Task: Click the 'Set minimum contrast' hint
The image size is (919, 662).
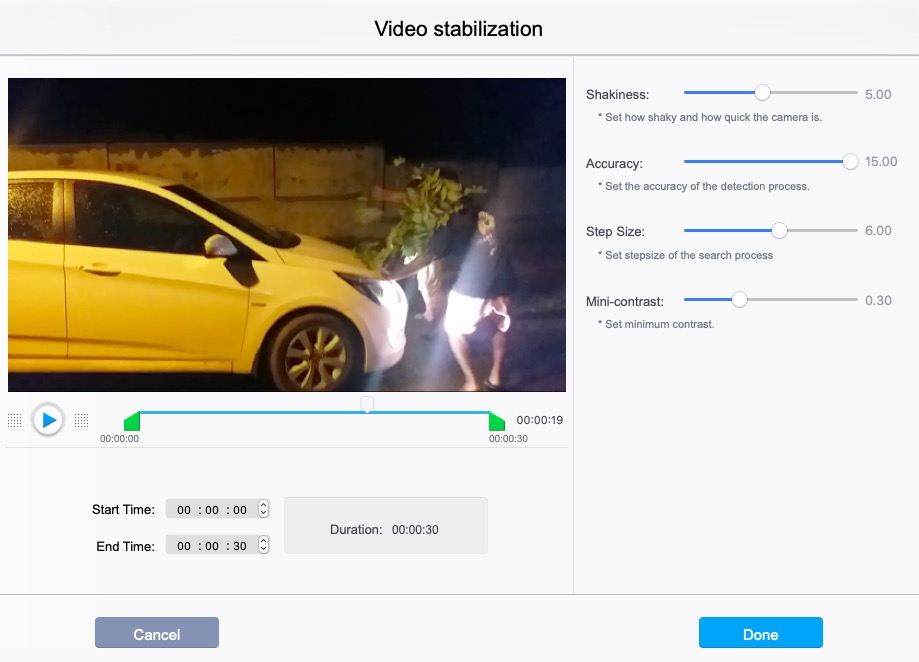Action: (656, 325)
